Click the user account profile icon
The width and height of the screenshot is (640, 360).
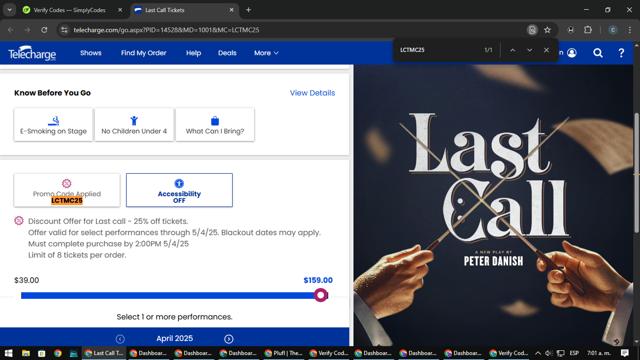572,53
